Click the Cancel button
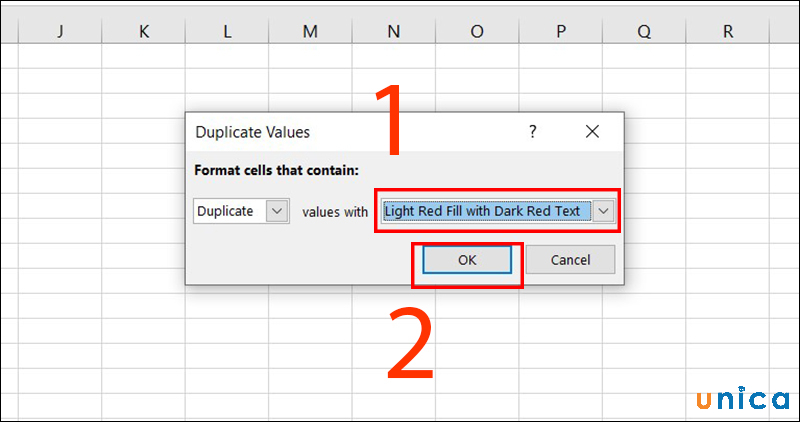 click(570, 260)
